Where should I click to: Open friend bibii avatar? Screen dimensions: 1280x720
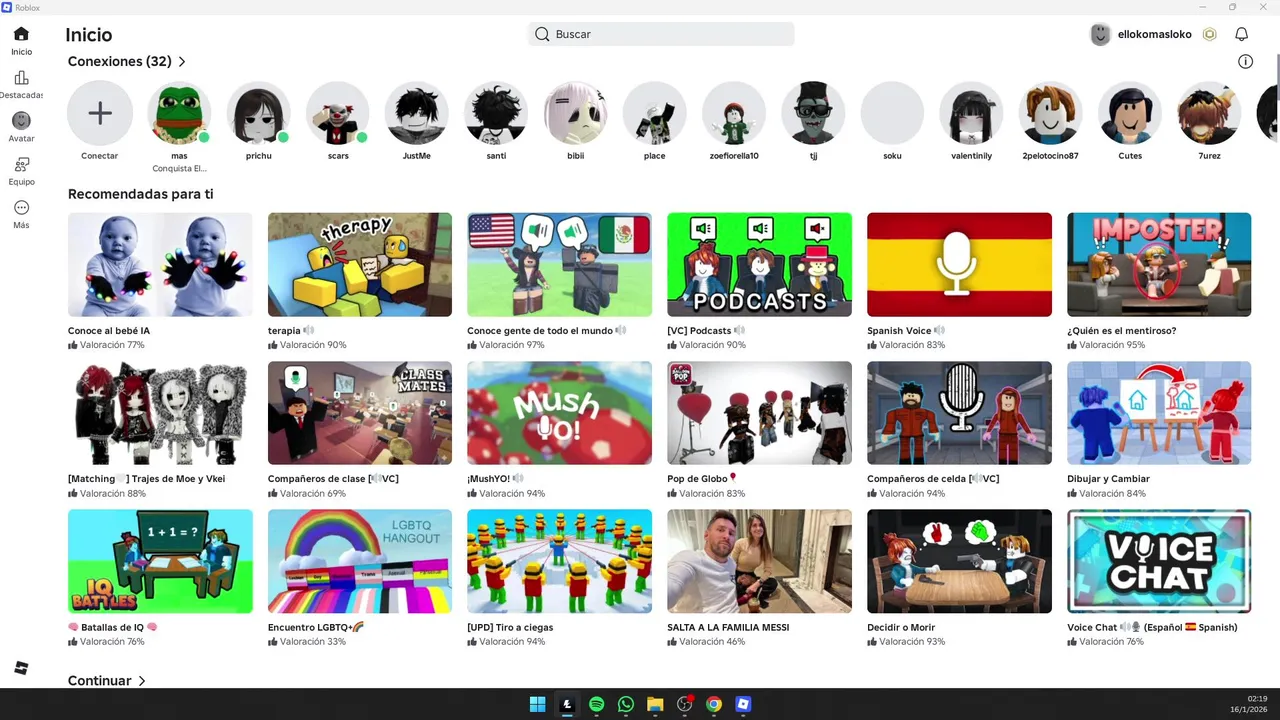point(576,113)
